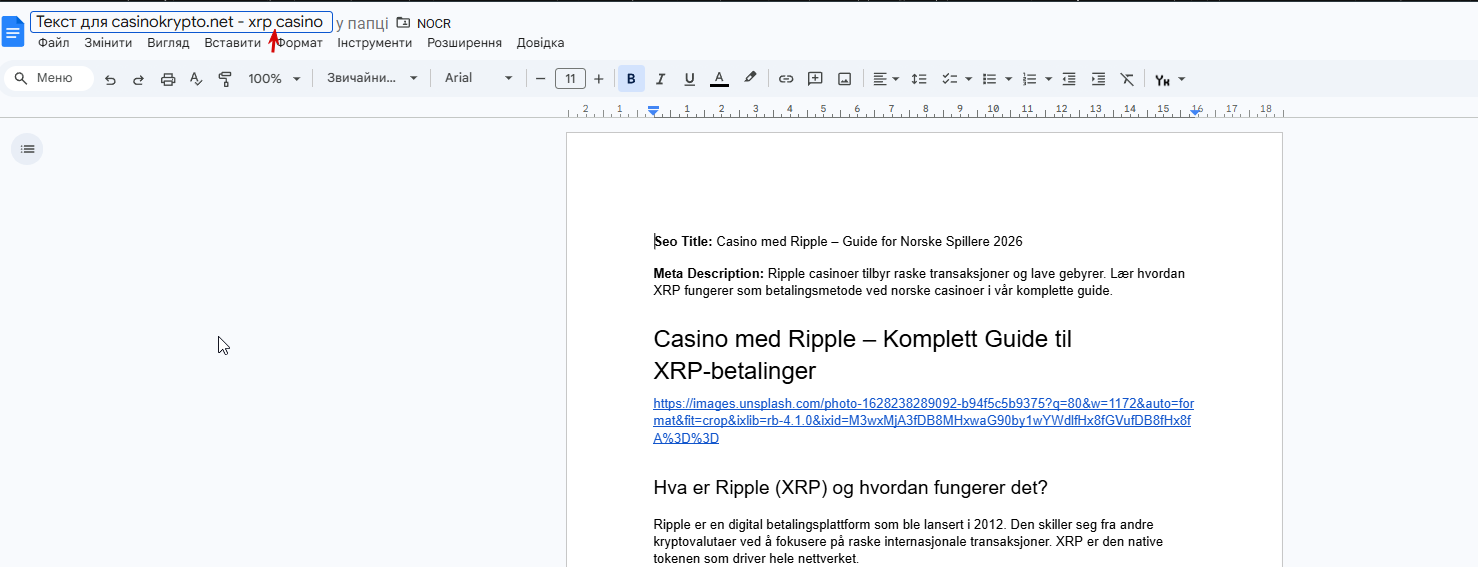This screenshot has height=567, width=1478.
Task: Click the font size input field
Action: click(x=570, y=79)
